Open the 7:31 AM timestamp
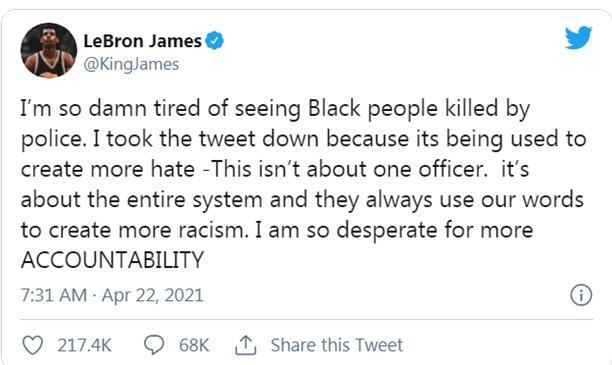This screenshot has width=612, height=365. click(x=54, y=295)
